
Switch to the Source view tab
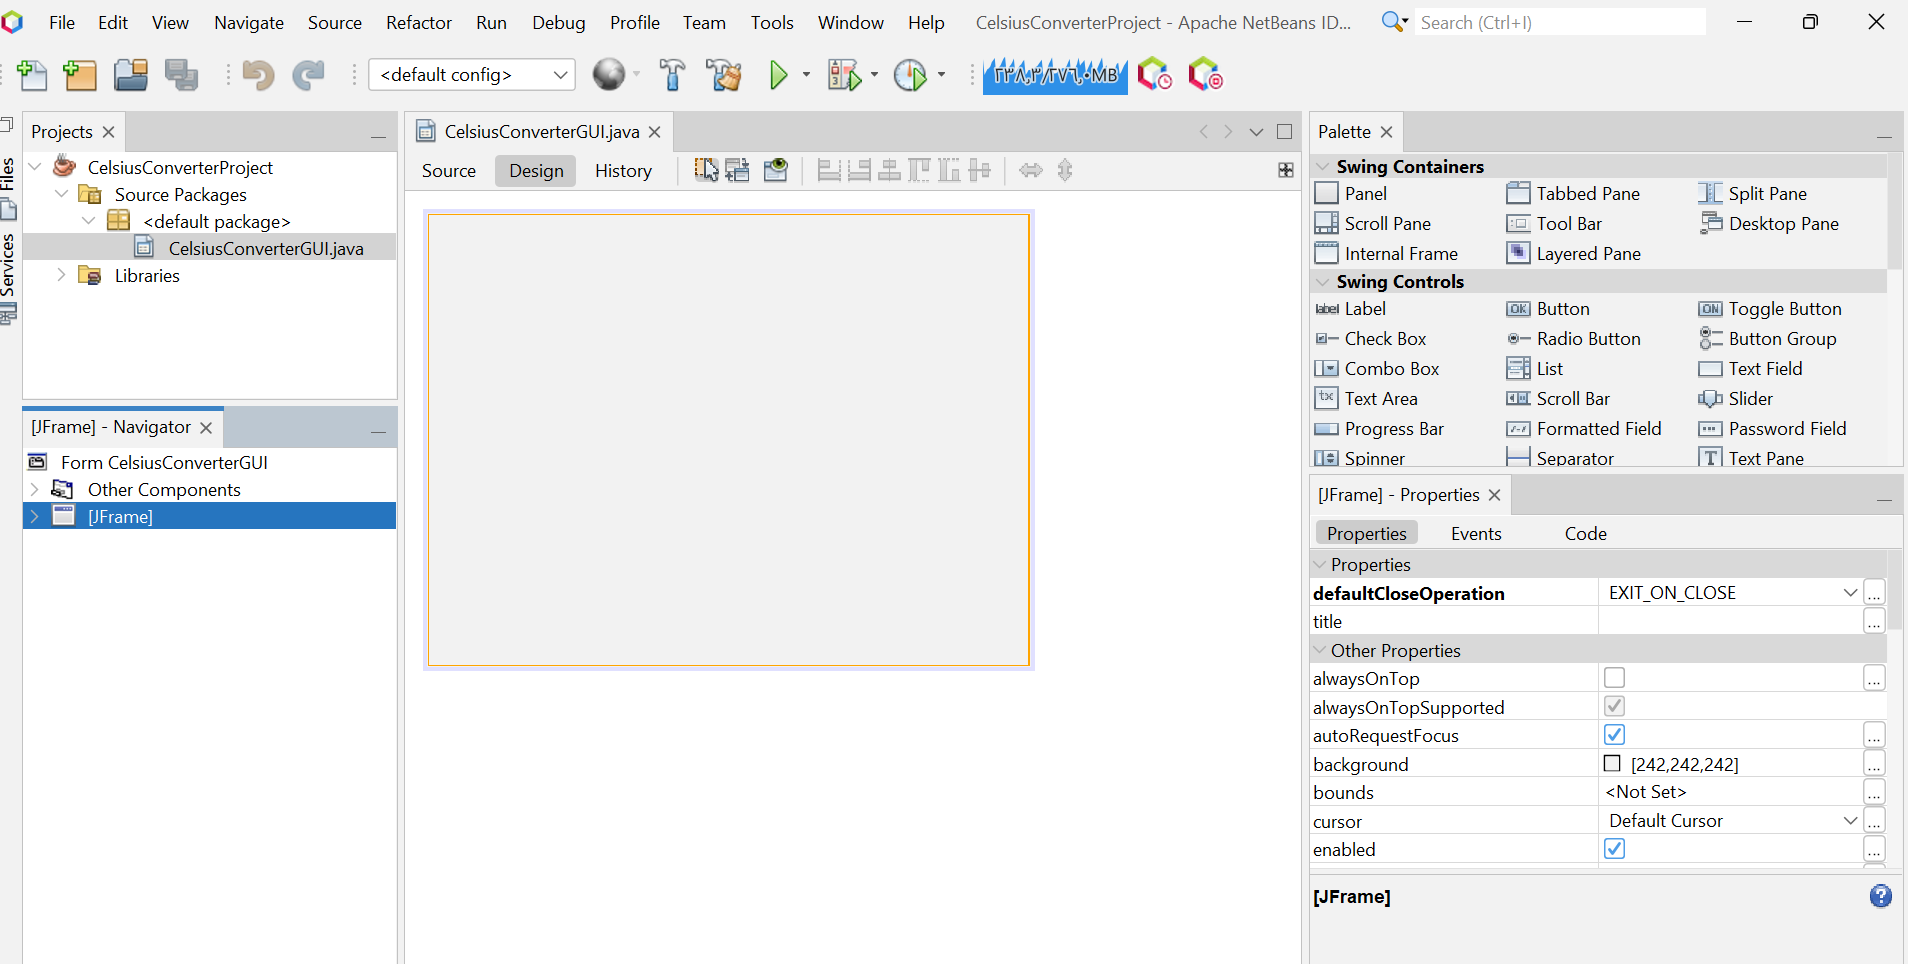[449, 171]
